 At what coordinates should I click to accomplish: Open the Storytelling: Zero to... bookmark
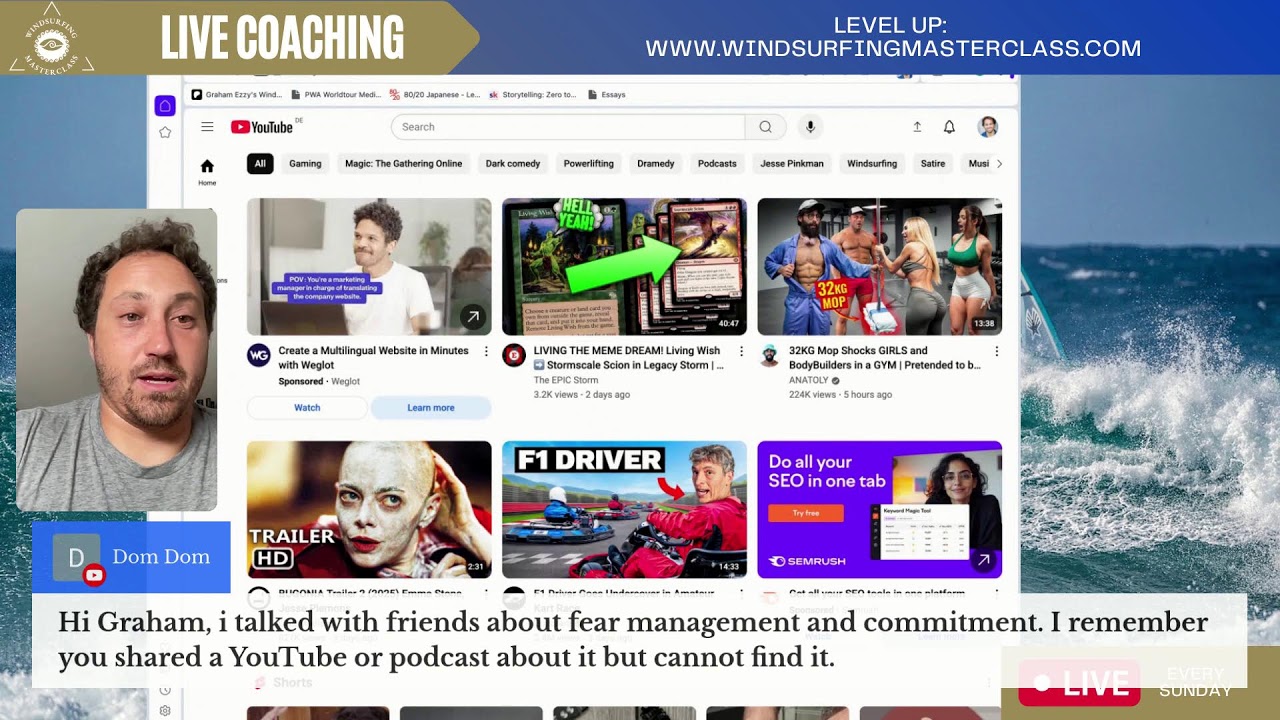[533, 95]
